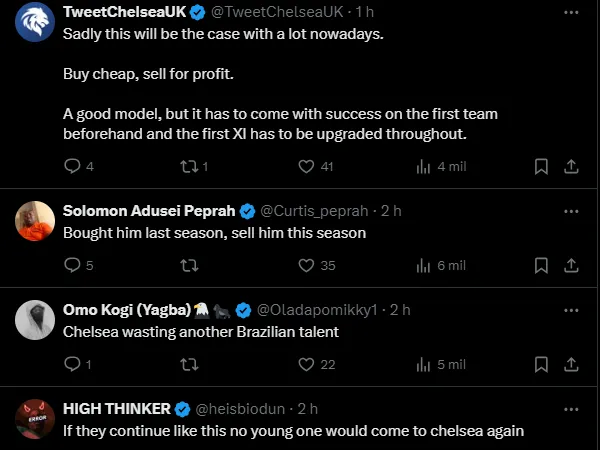Screen dimensions: 600x450
Task: Bookmark the TweetChelseaUK tweet
Action: click(x=541, y=167)
